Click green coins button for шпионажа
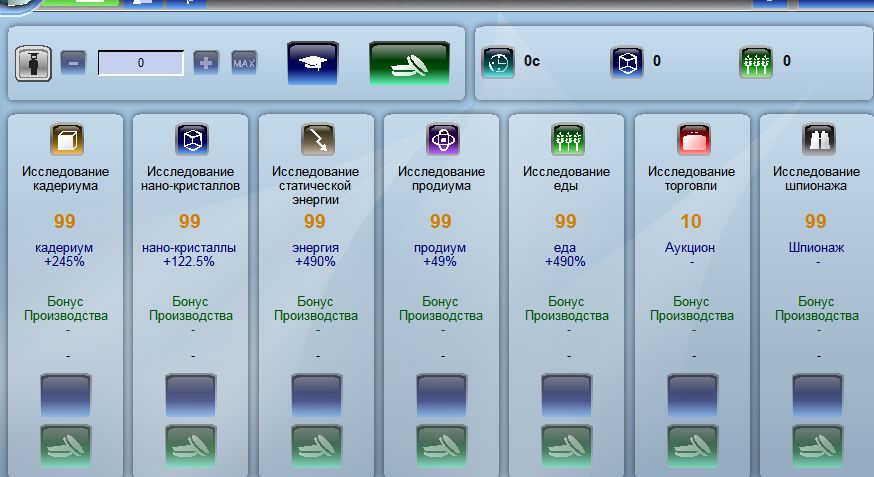The image size is (874, 477). click(x=818, y=446)
